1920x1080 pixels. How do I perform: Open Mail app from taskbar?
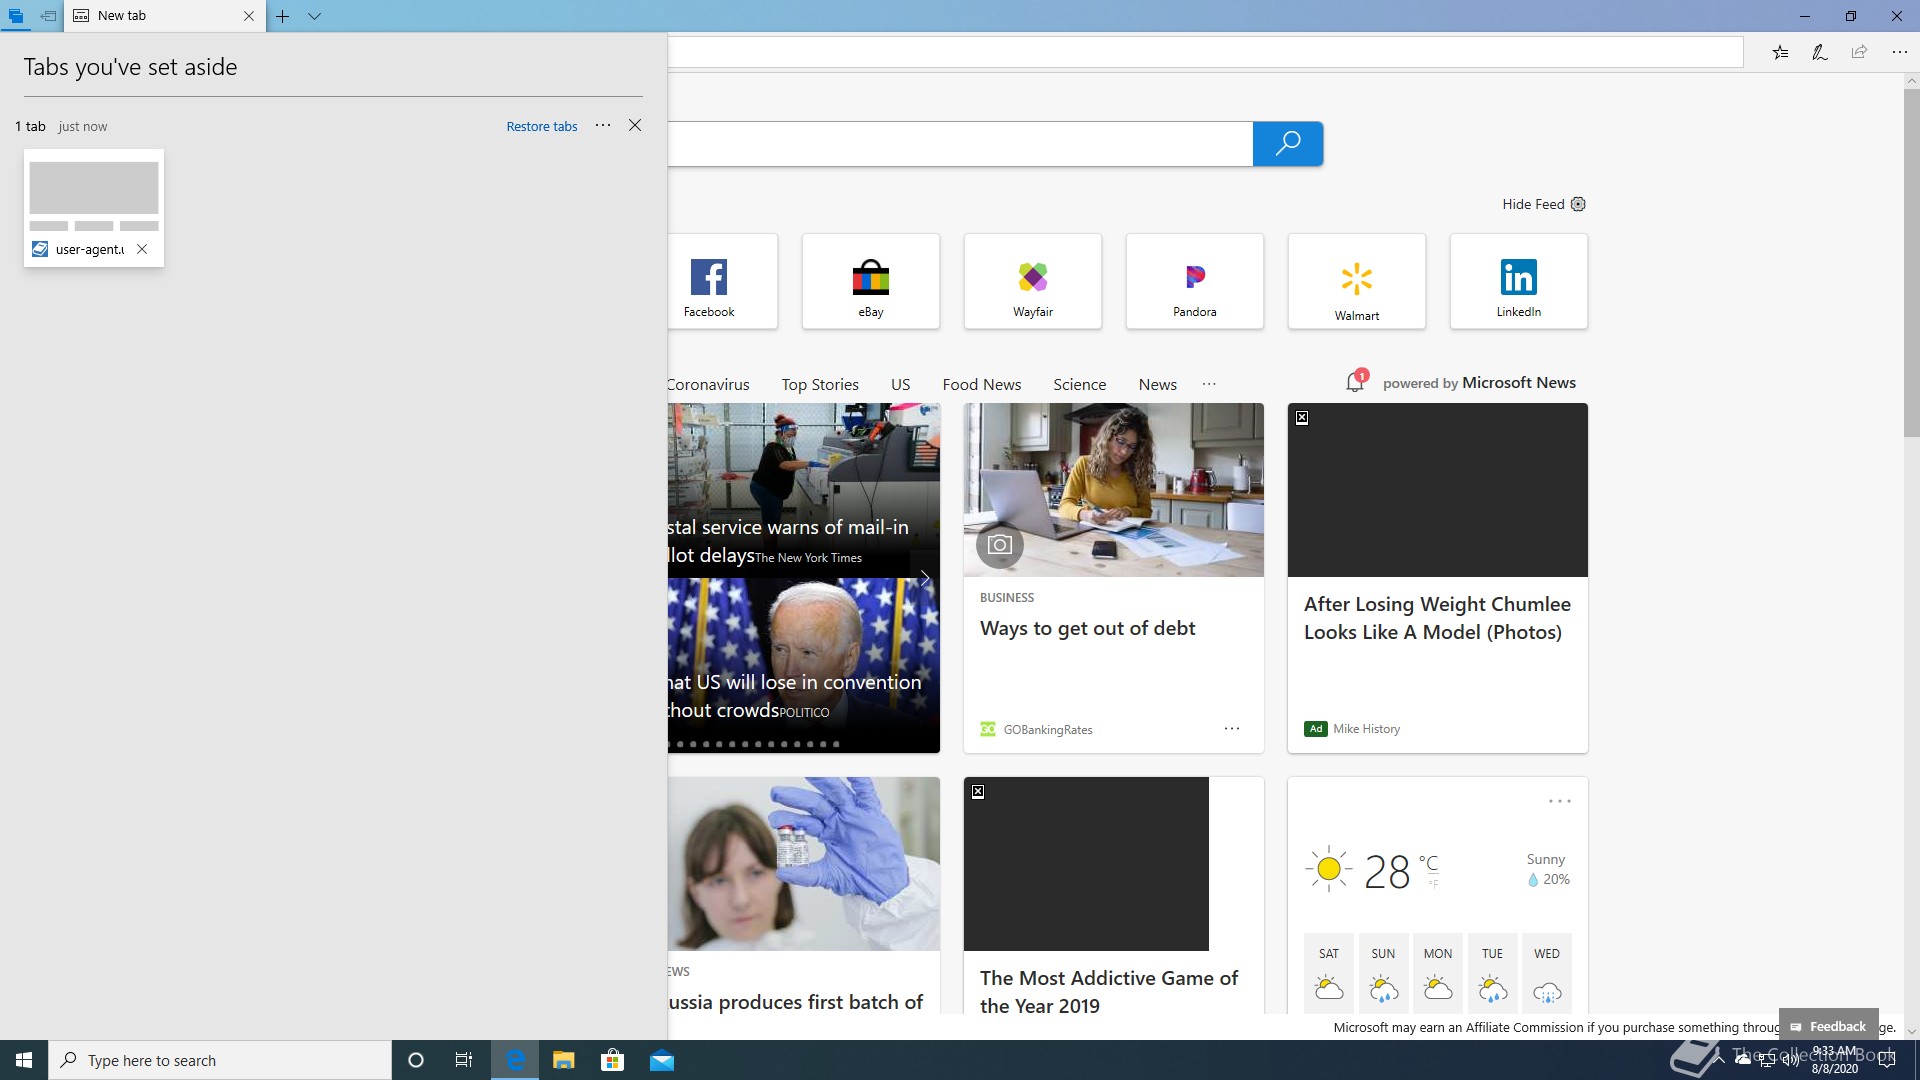click(661, 1060)
